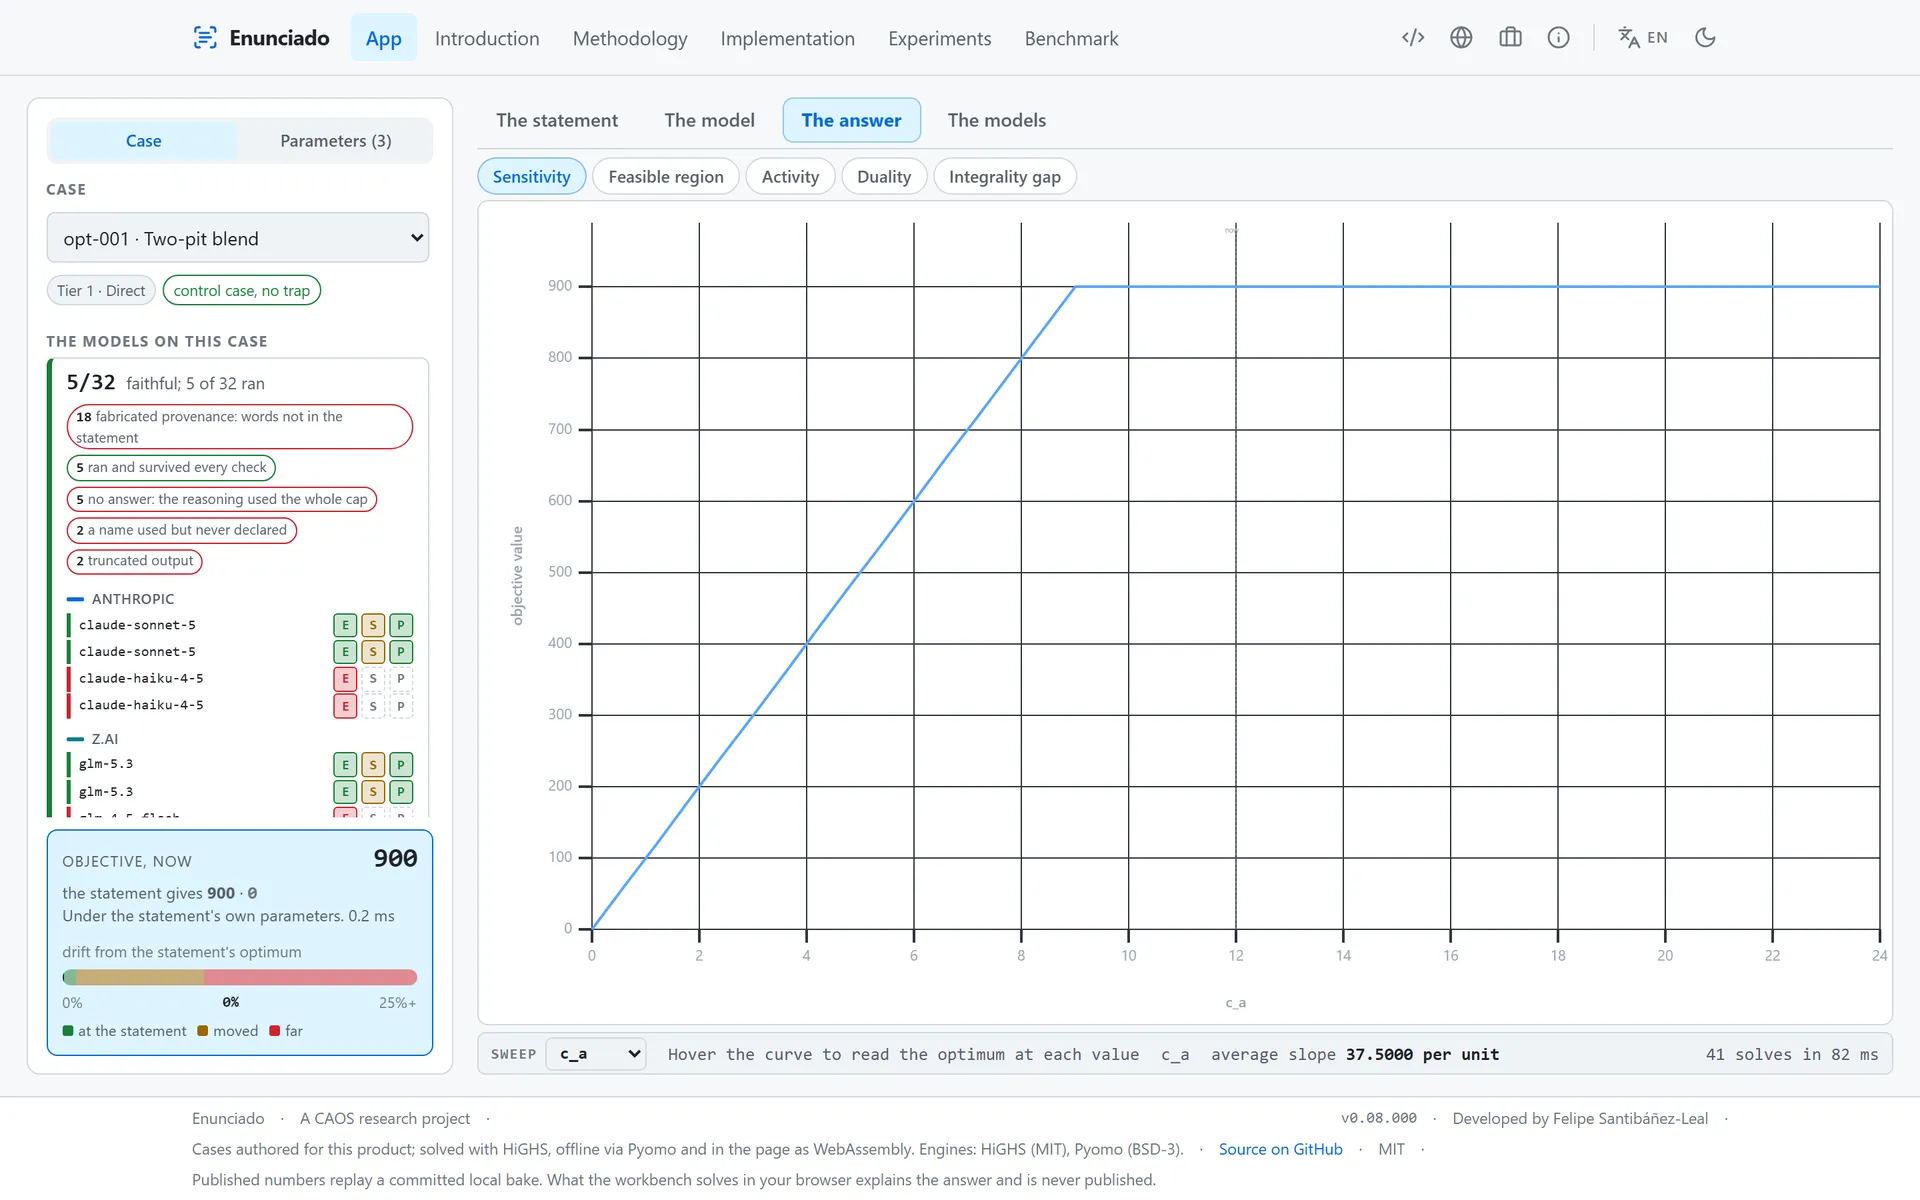
Task: Select the Integrality gap view pill
Action: click(x=1004, y=177)
